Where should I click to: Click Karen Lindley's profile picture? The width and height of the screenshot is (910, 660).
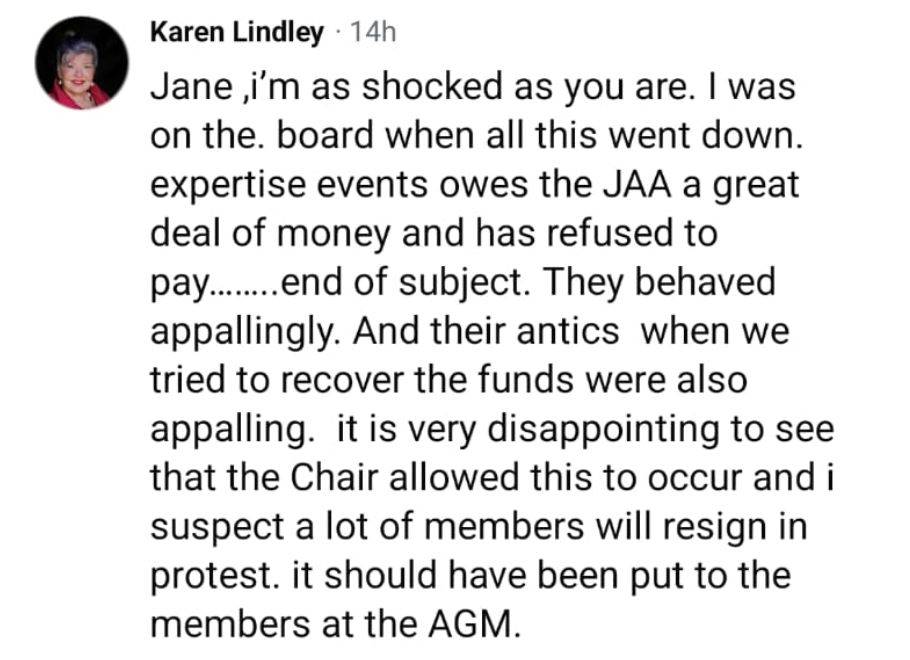click(x=82, y=63)
